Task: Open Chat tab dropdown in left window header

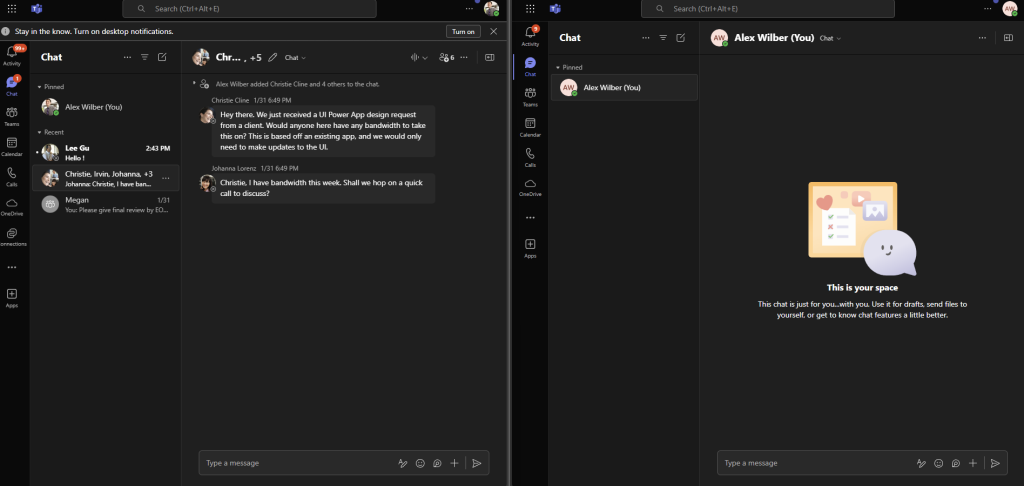Action: coord(295,57)
